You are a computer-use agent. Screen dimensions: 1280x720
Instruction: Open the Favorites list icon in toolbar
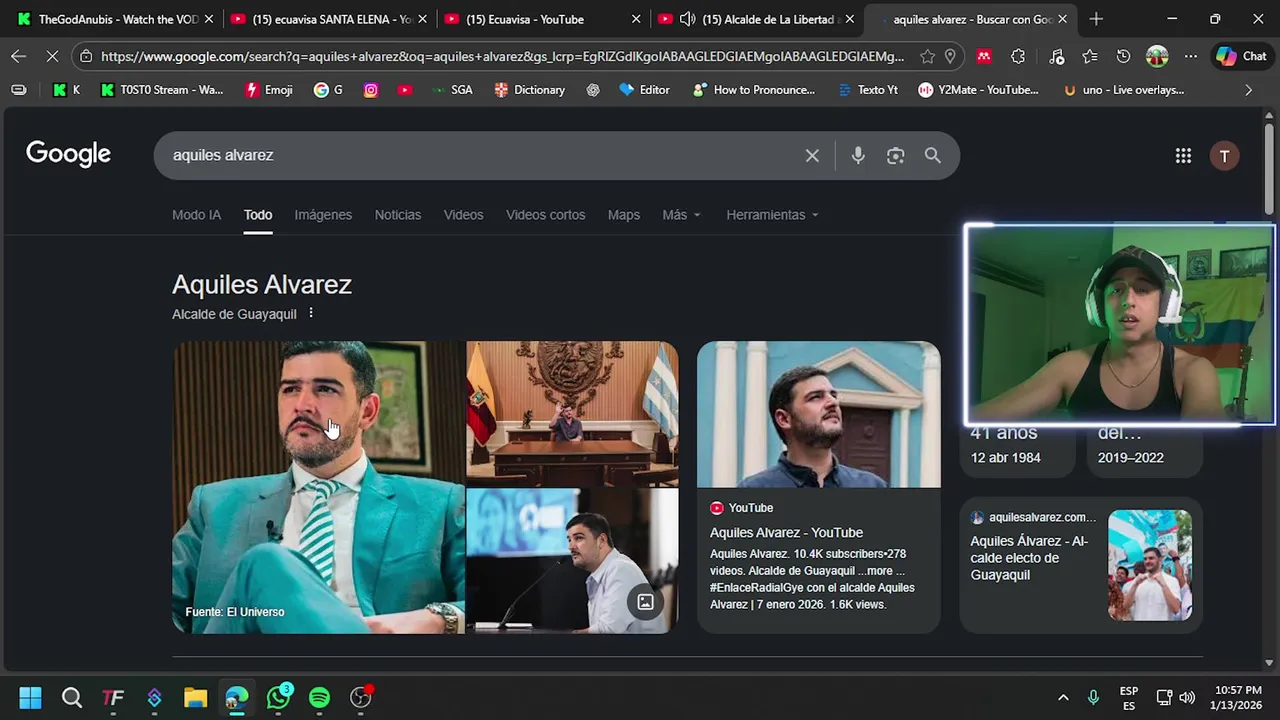click(1090, 57)
